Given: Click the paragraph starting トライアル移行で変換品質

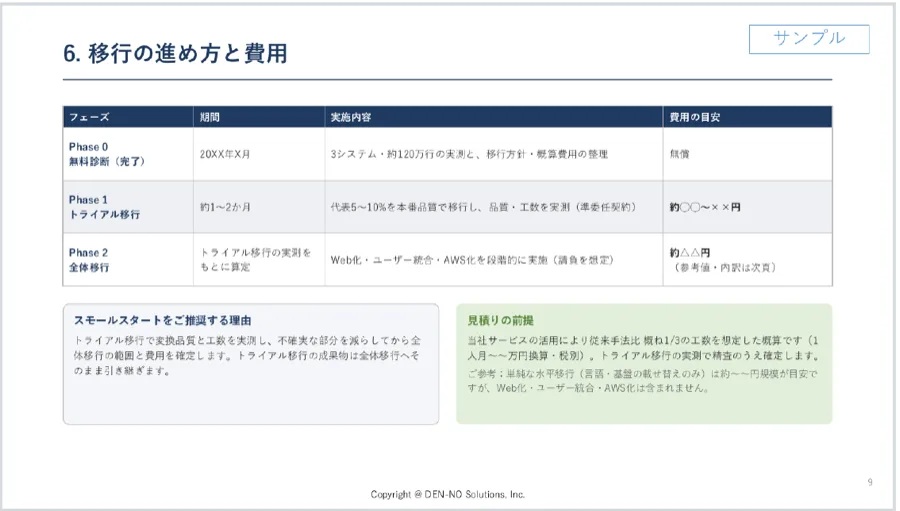Looking at the screenshot, I should 247,355.
